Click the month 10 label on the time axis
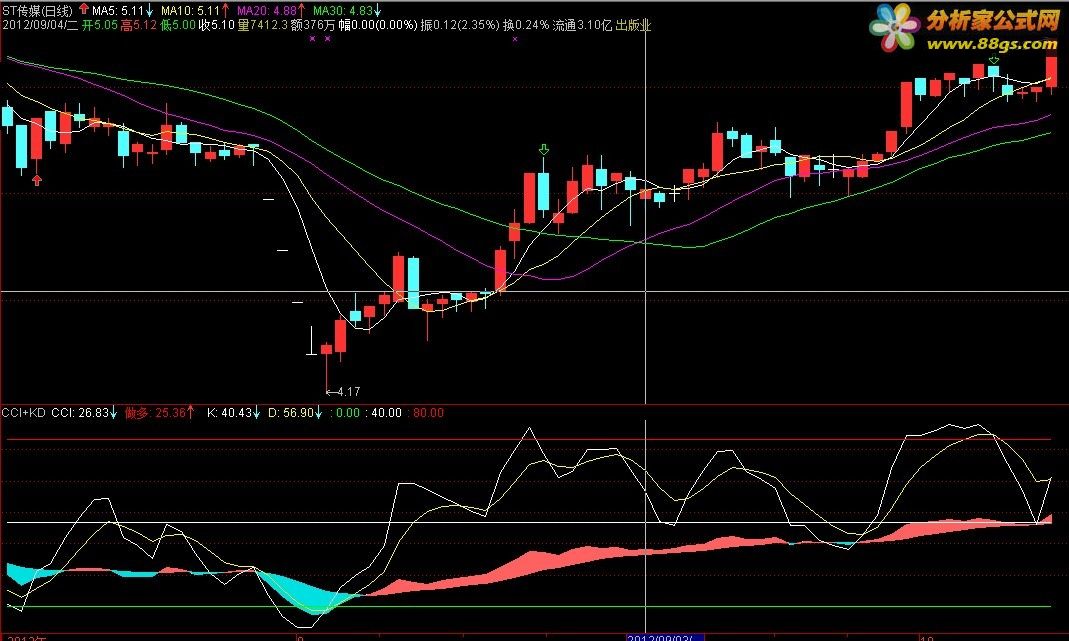This screenshot has width=1069, height=641. 927,638
